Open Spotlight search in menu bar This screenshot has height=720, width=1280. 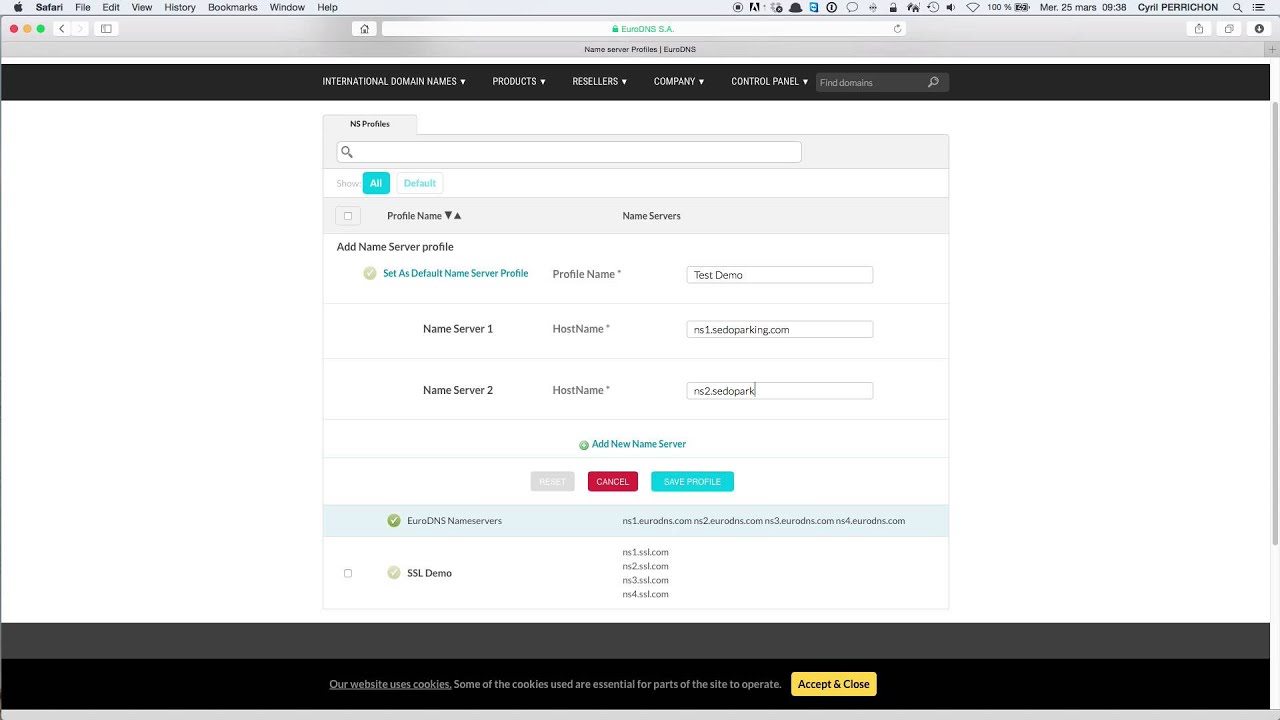pos(1237,7)
